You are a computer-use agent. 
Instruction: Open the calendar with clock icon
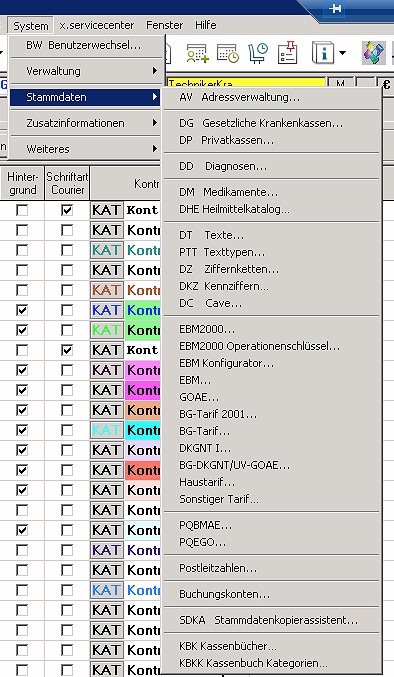tap(227, 53)
